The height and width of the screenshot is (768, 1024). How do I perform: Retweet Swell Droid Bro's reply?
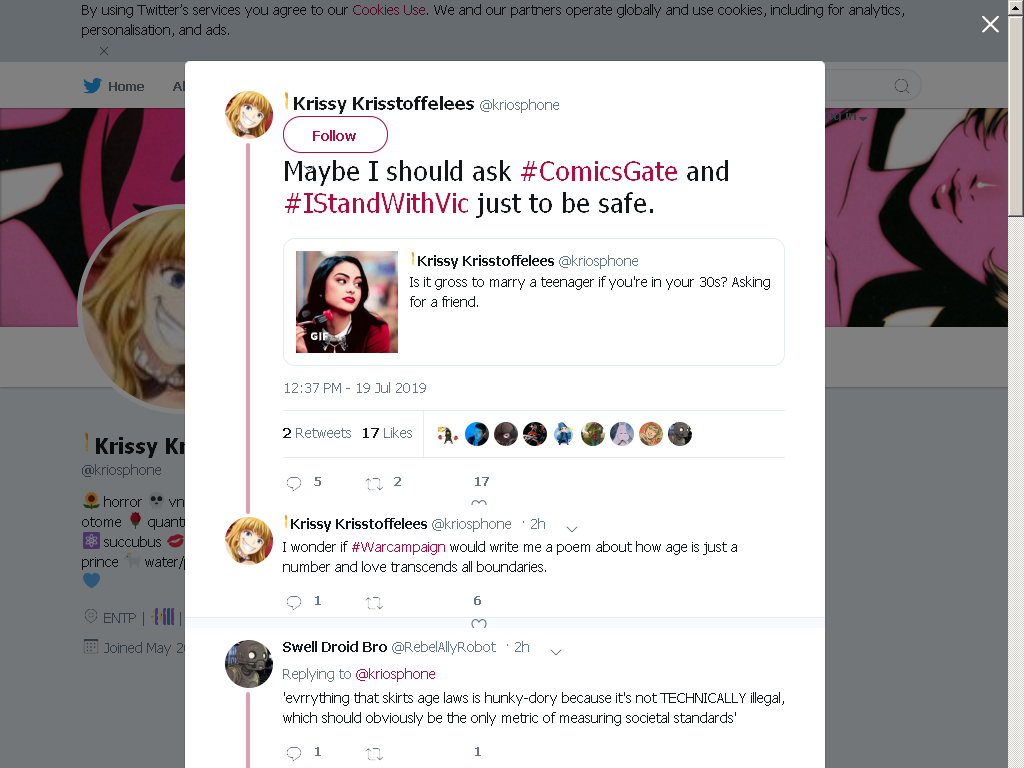374,754
